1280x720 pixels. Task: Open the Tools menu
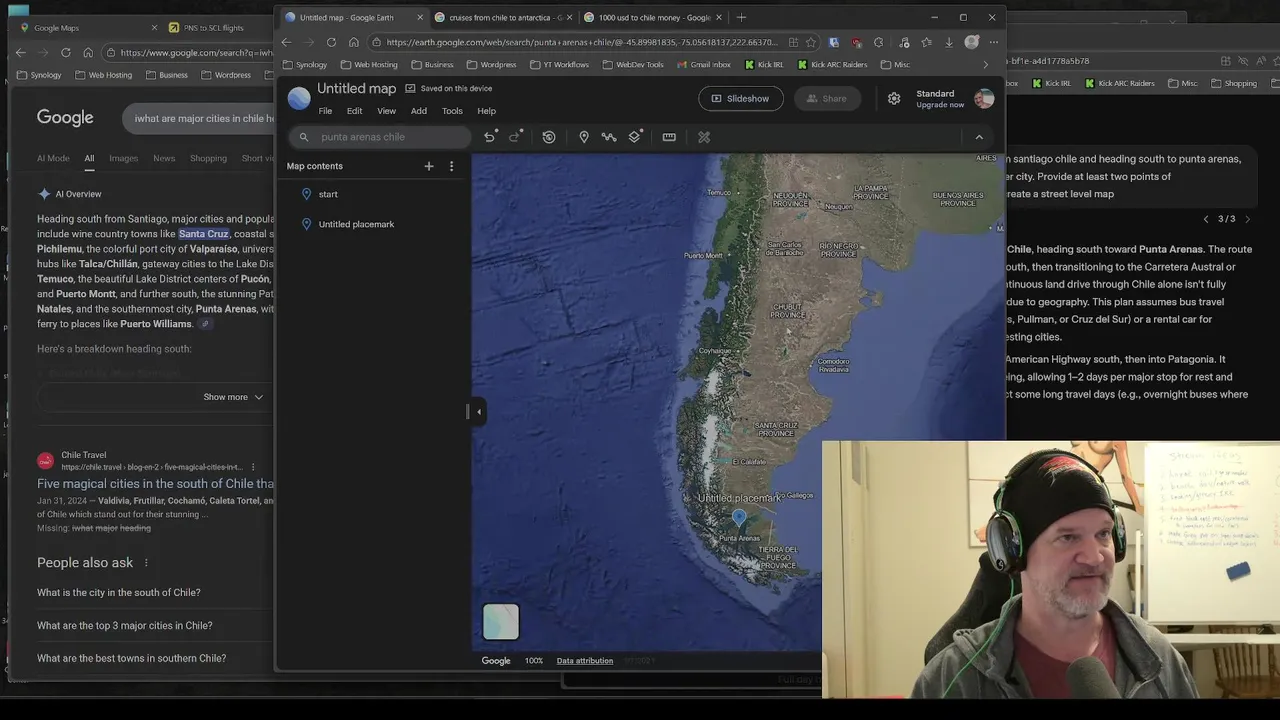coord(452,111)
